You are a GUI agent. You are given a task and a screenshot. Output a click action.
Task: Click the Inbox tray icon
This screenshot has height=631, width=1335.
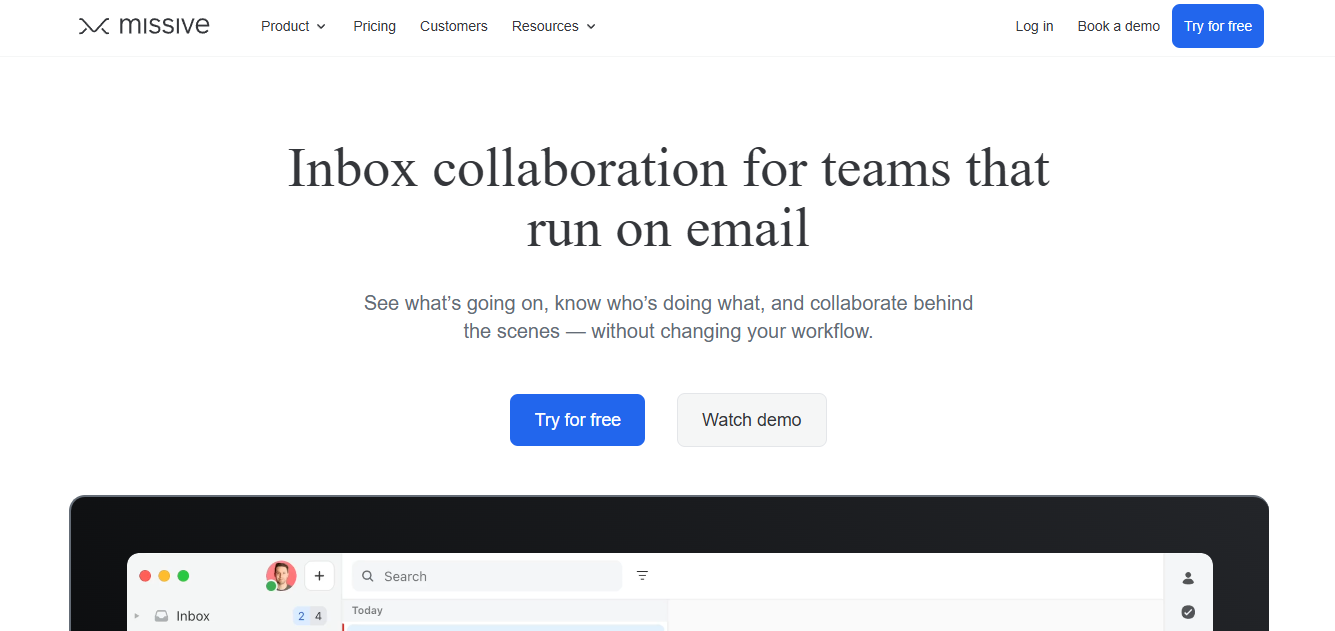[x=161, y=616]
